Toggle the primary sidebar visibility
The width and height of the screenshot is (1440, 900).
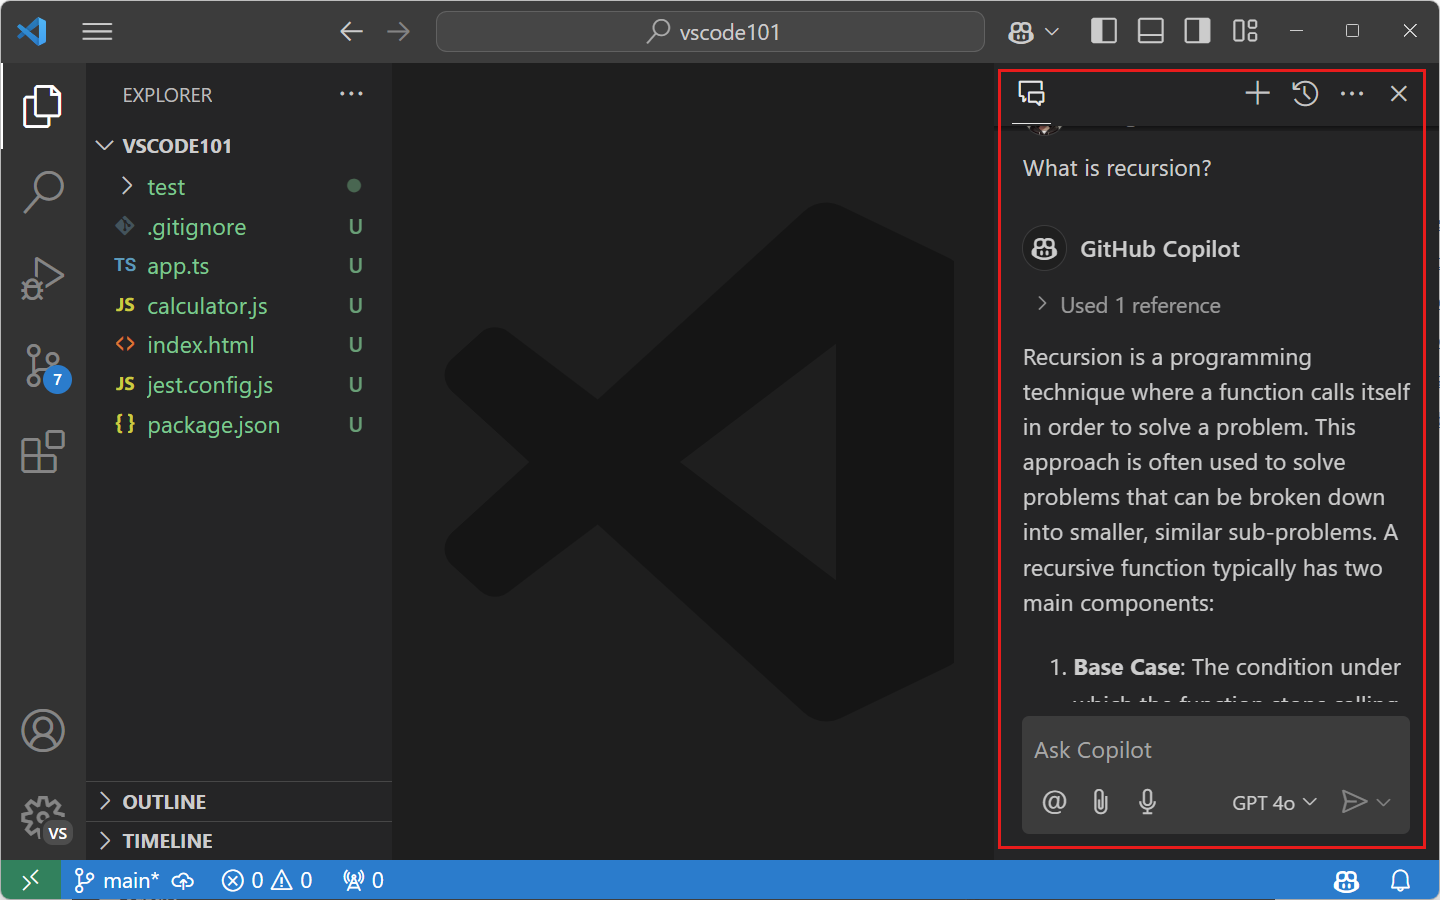click(1103, 31)
